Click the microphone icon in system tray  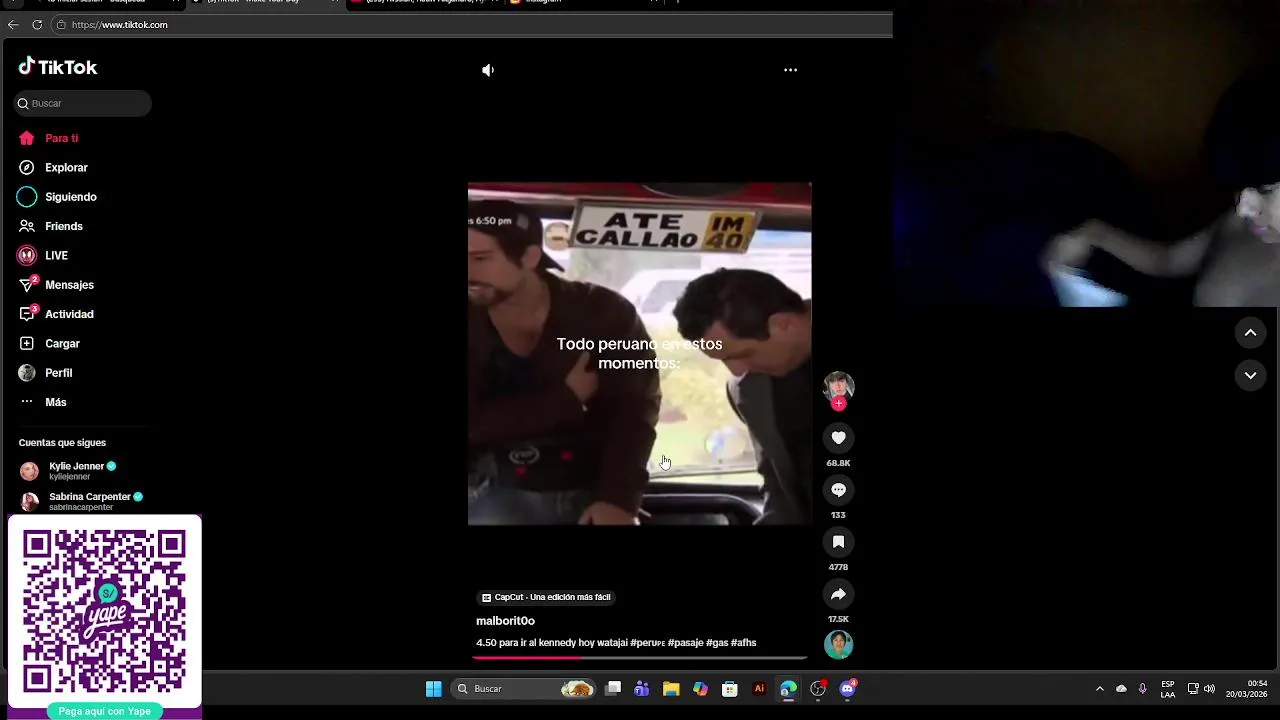click(x=1142, y=689)
